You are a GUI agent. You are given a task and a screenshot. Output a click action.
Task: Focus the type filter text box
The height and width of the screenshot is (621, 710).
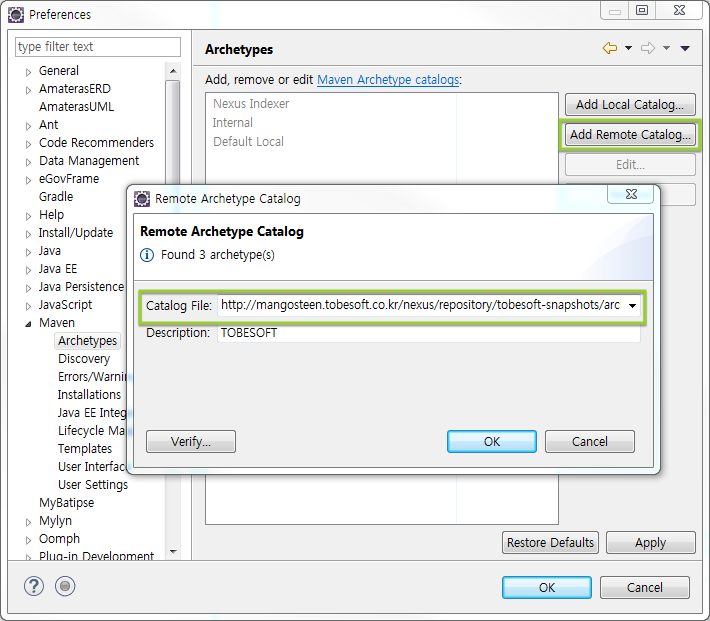click(98, 47)
